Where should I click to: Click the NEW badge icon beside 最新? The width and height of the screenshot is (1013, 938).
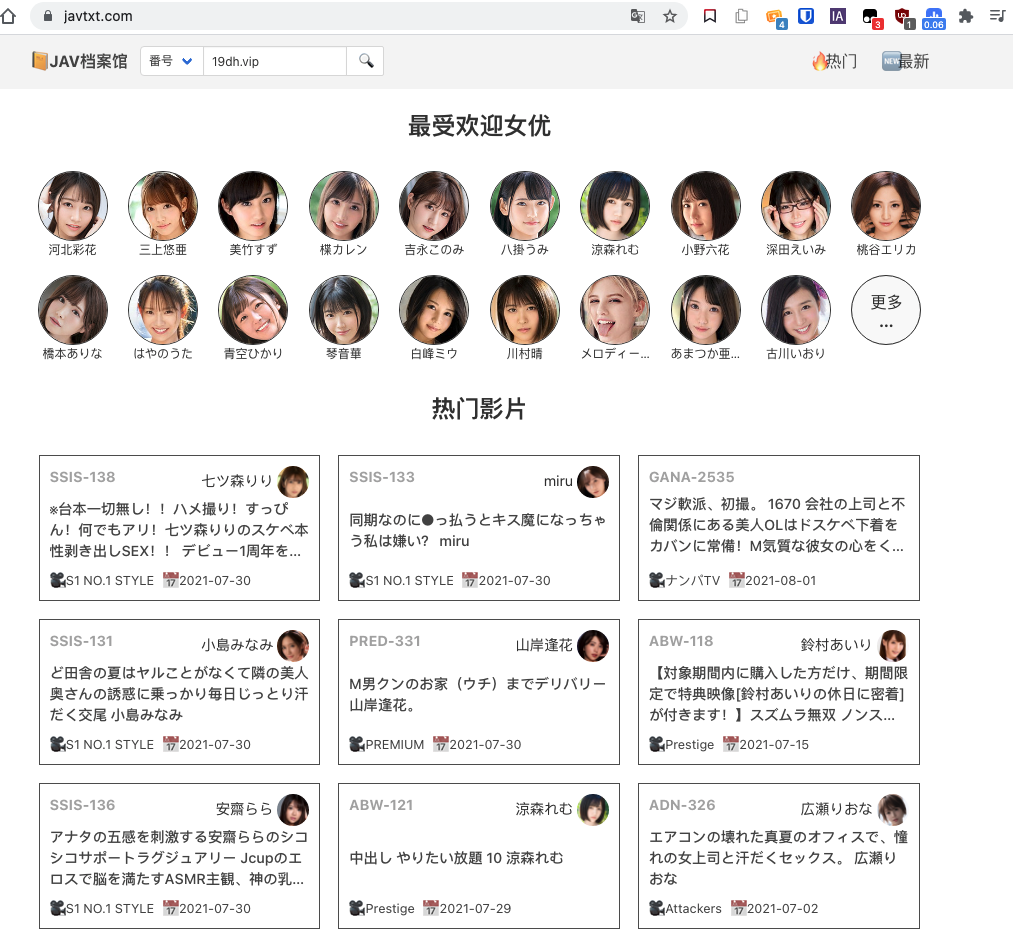tap(892, 61)
